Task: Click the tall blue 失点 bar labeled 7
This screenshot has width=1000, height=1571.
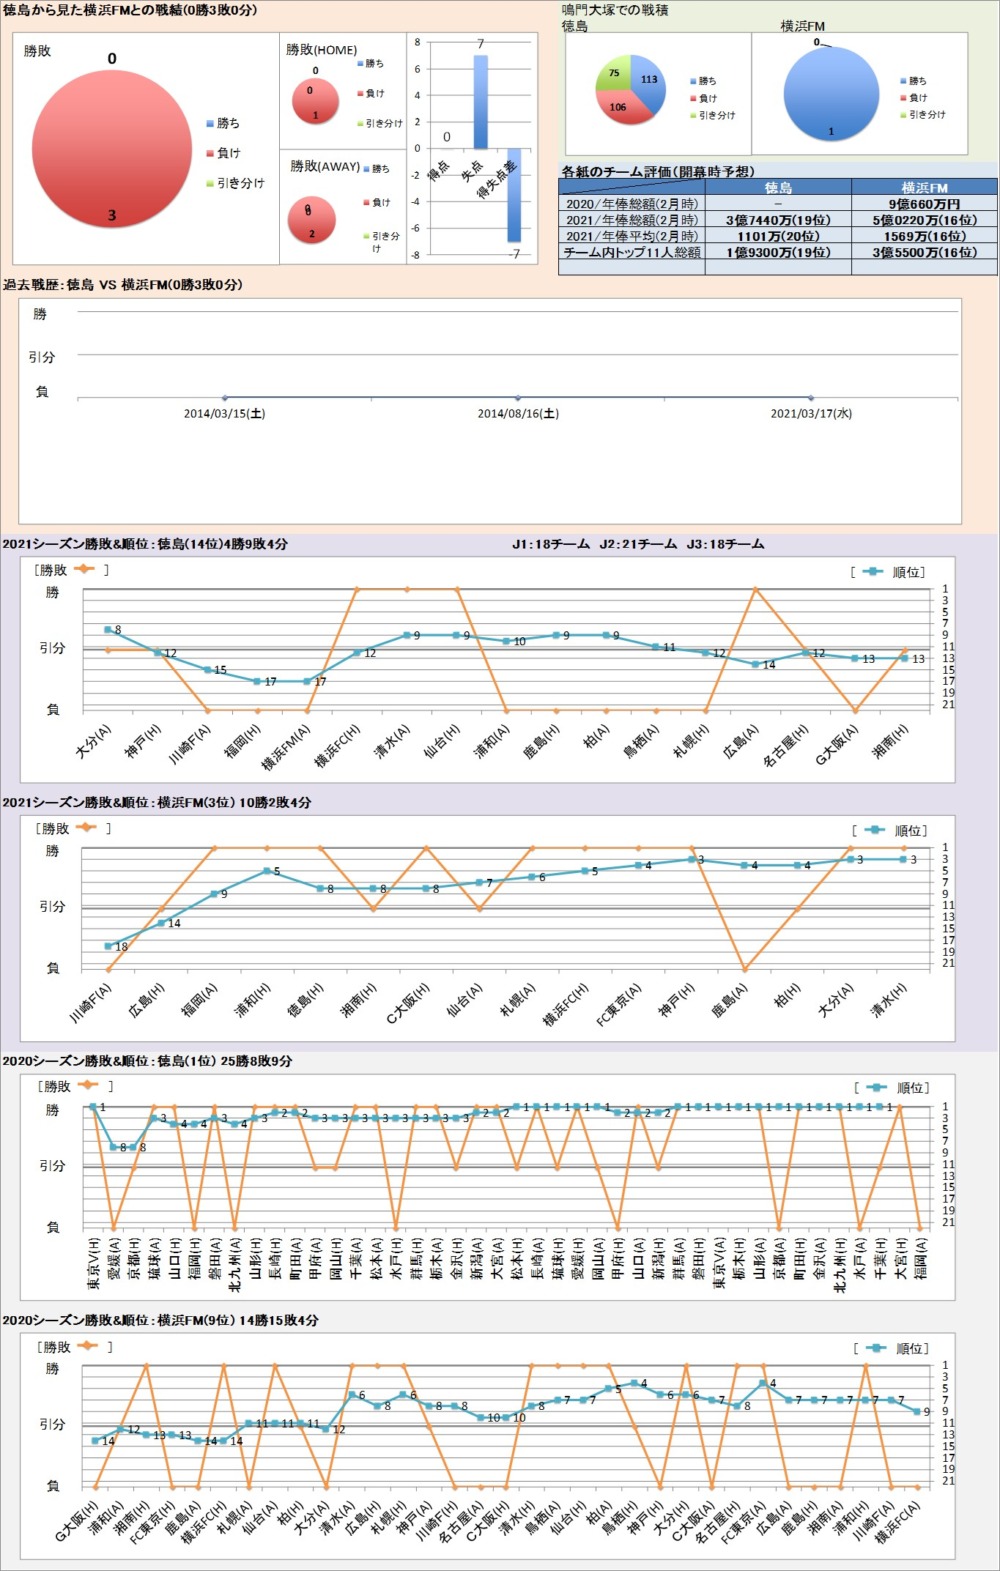Action: [480, 101]
